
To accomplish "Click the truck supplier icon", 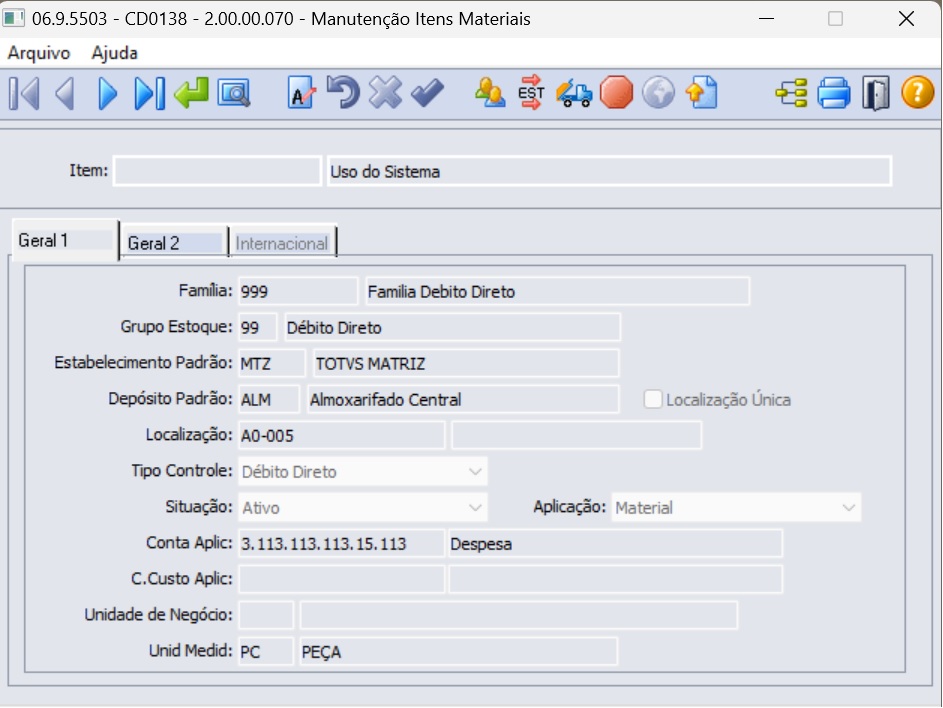I will pyautogui.click(x=574, y=94).
